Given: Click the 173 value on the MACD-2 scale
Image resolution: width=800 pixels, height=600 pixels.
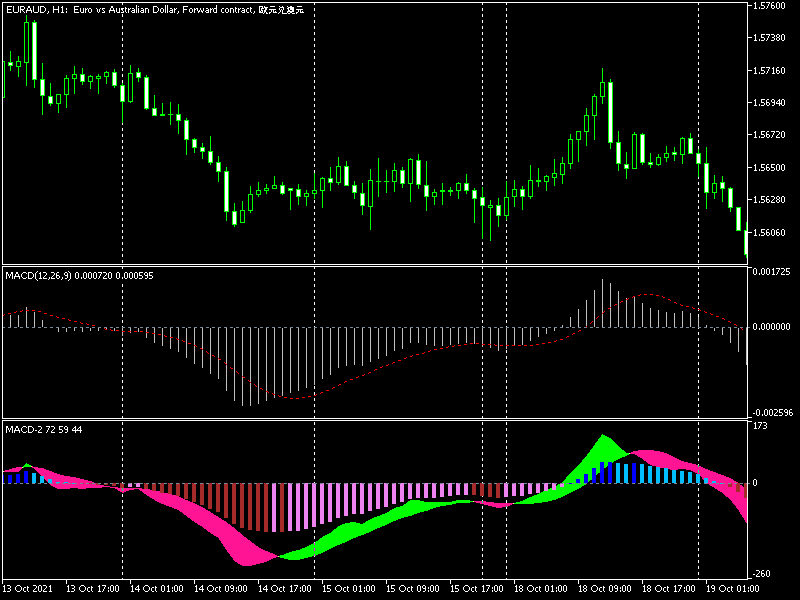Looking at the screenshot, I should (x=762, y=425).
